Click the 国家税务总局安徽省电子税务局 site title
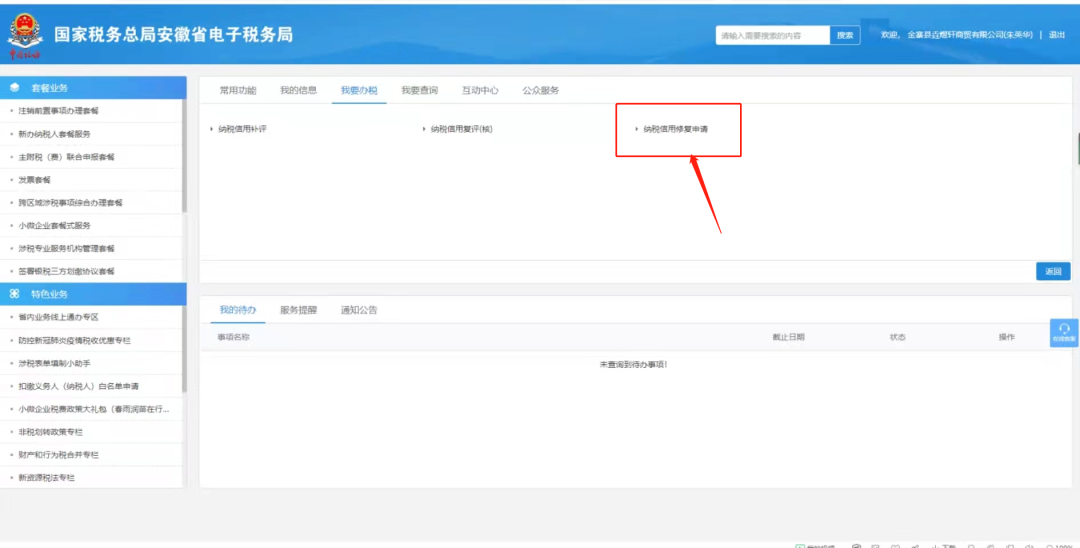Image resolution: width=1080 pixels, height=548 pixels. coord(174,34)
